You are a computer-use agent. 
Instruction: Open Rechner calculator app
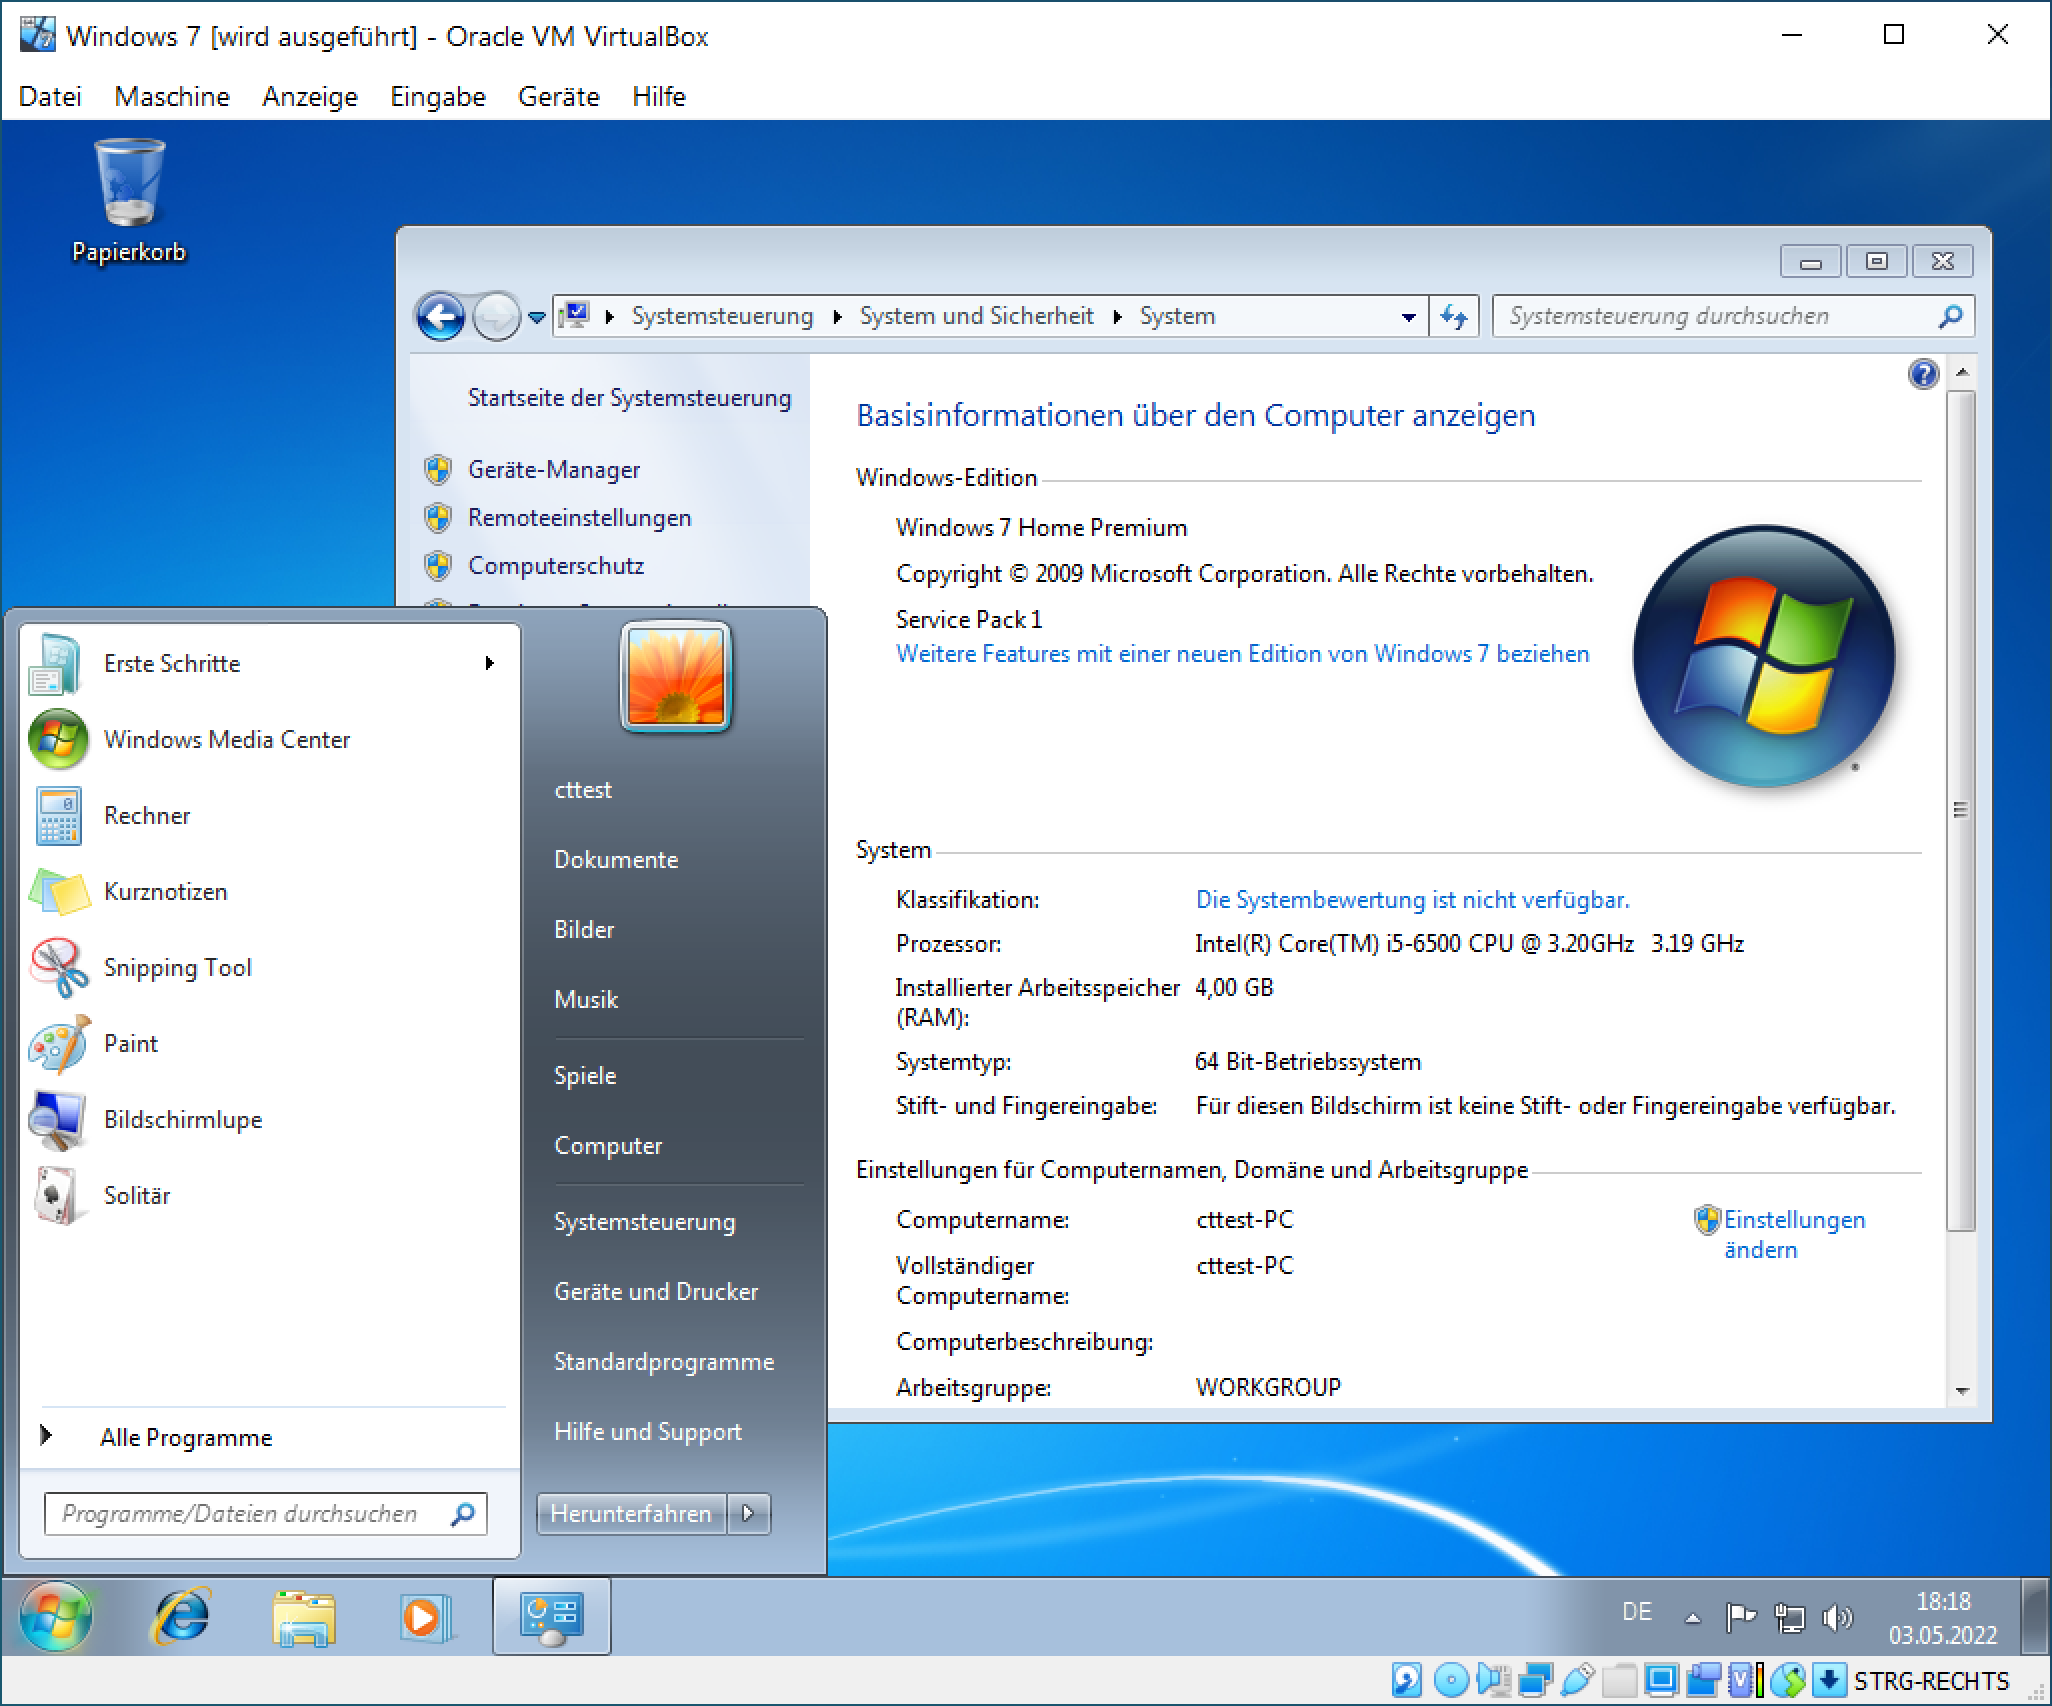pyautogui.click(x=146, y=816)
